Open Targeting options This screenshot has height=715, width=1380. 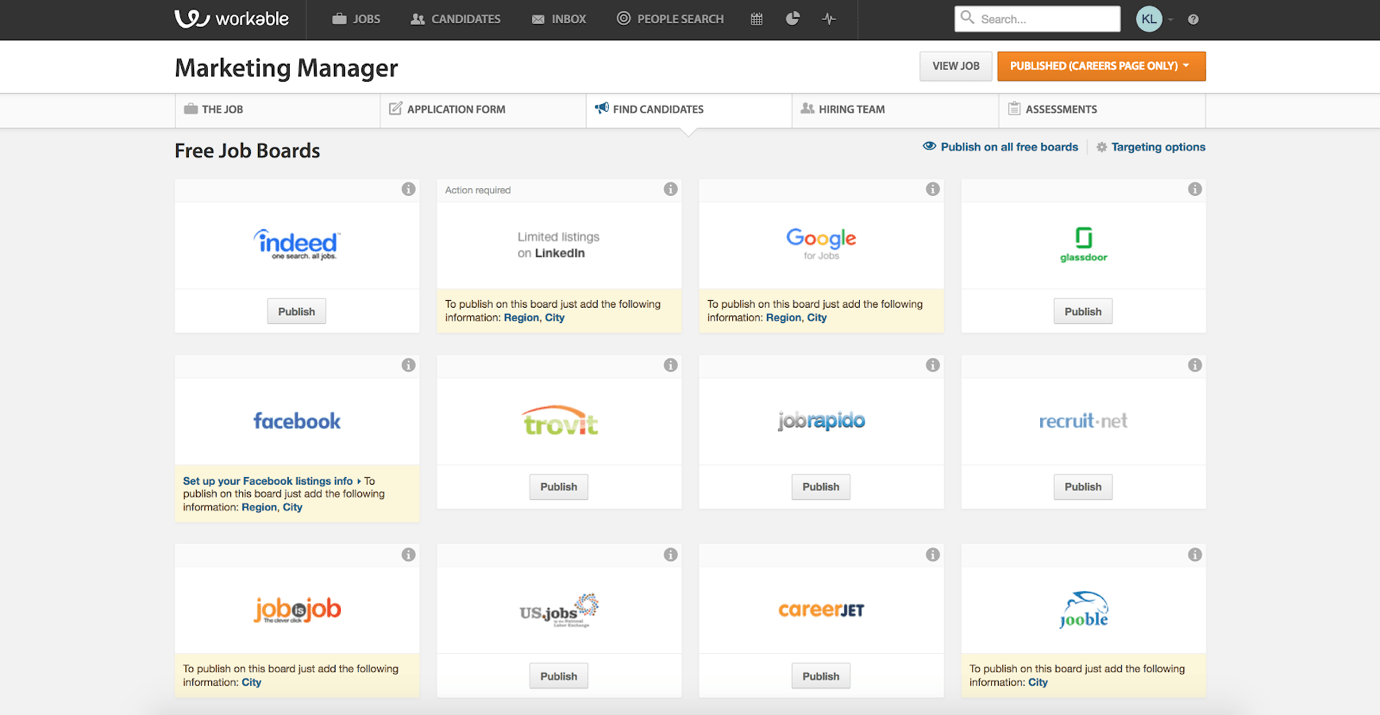tap(1151, 147)
